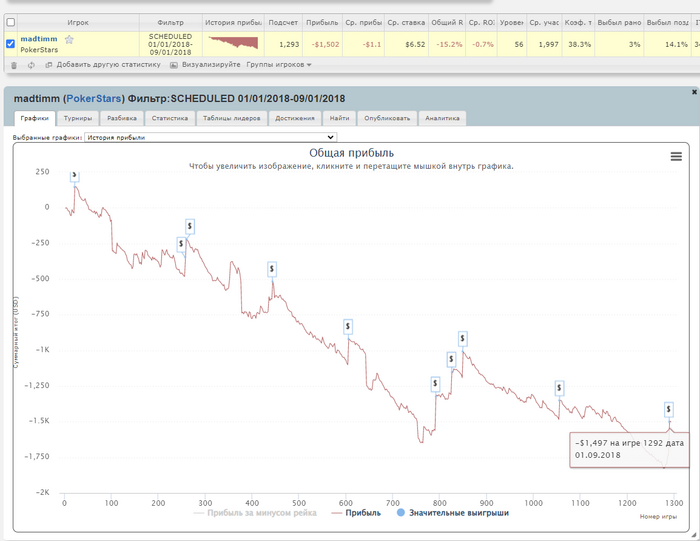The image size is (700, 541).
Task: Toggle 'Прибыль за минусом рейка' legend series
Action: click(255, 513)
